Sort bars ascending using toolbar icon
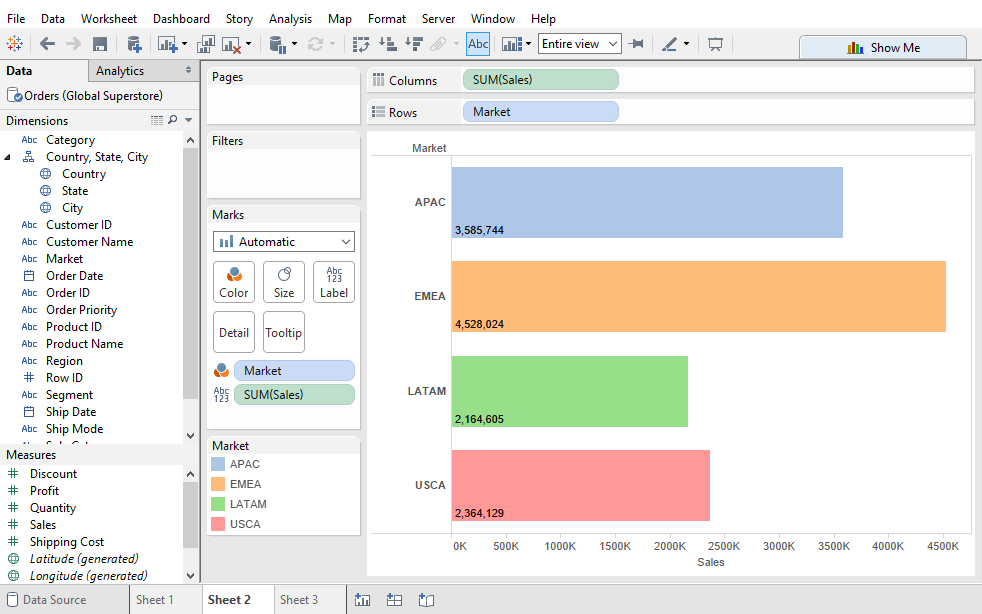The width and height of the screenshot is (982, 614). pyautogui.click(x=388, y=44)
